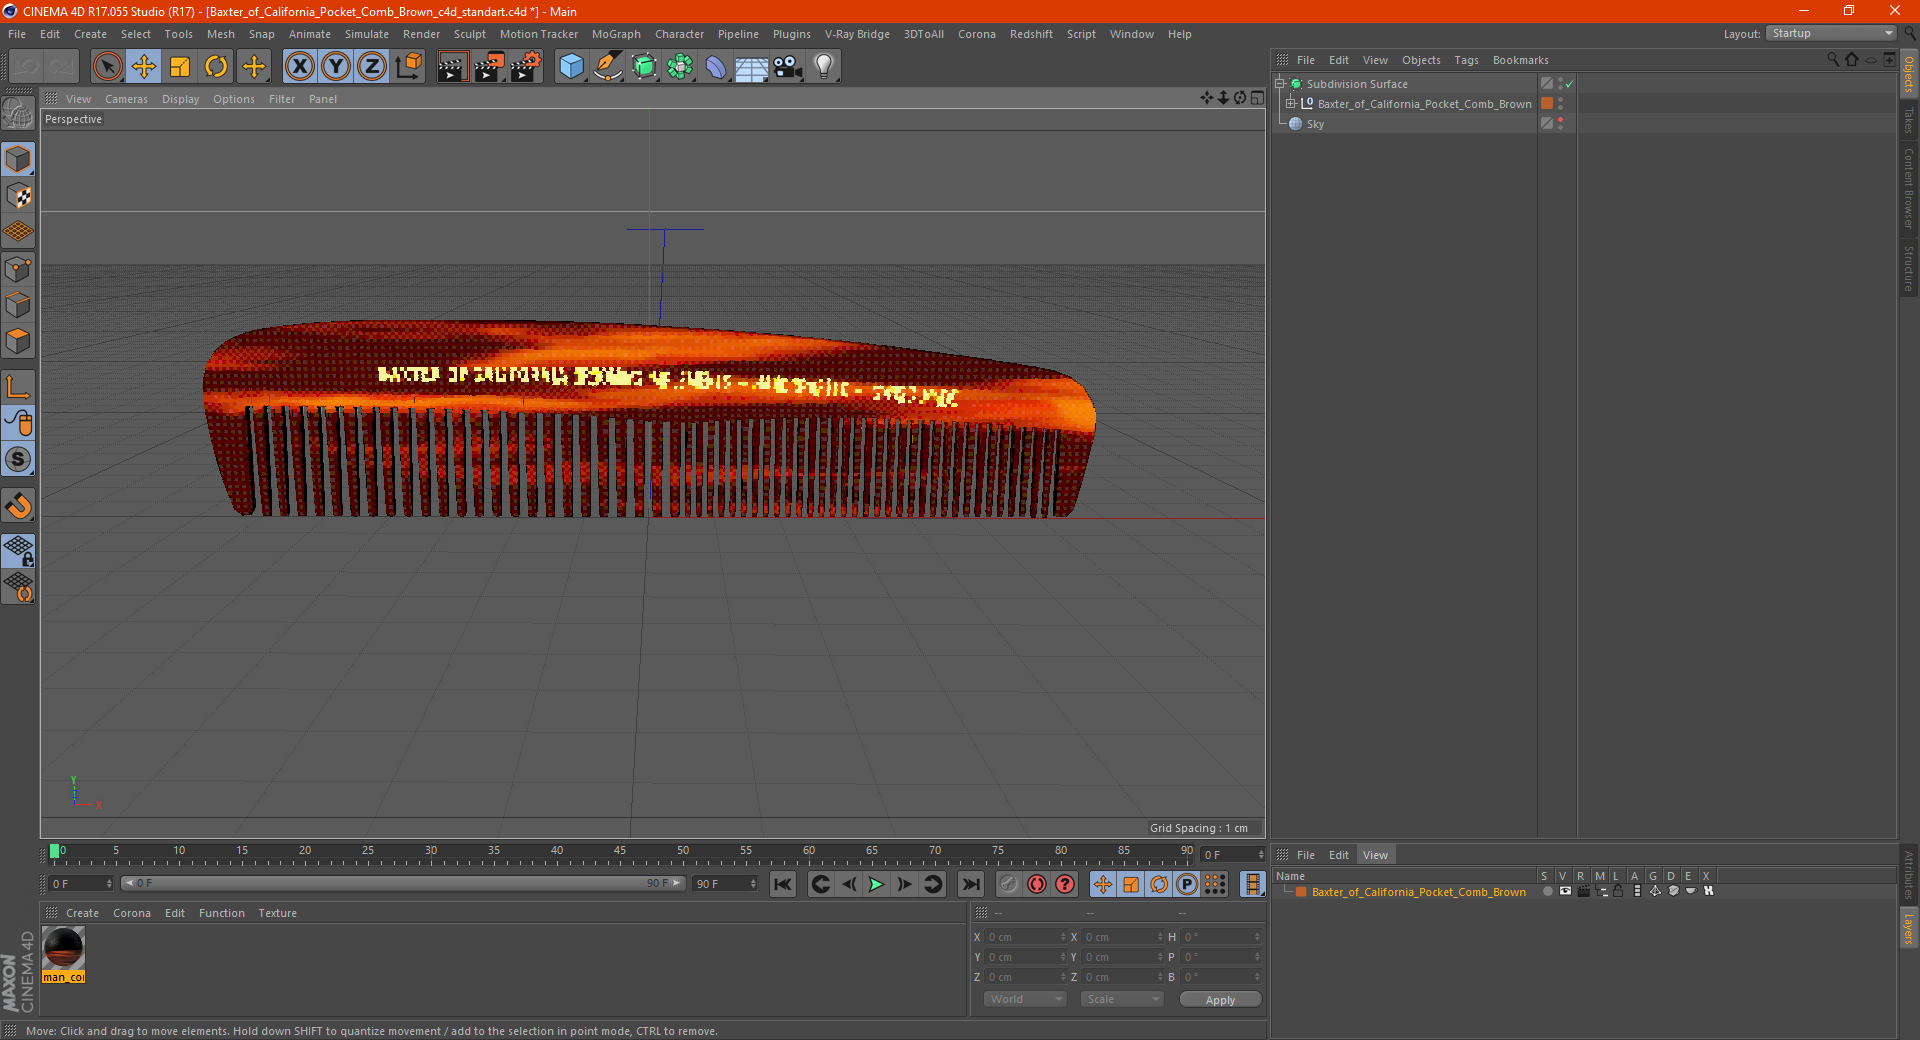
Task: Enable Polygons mode in left toolbar
Action: 18,341
